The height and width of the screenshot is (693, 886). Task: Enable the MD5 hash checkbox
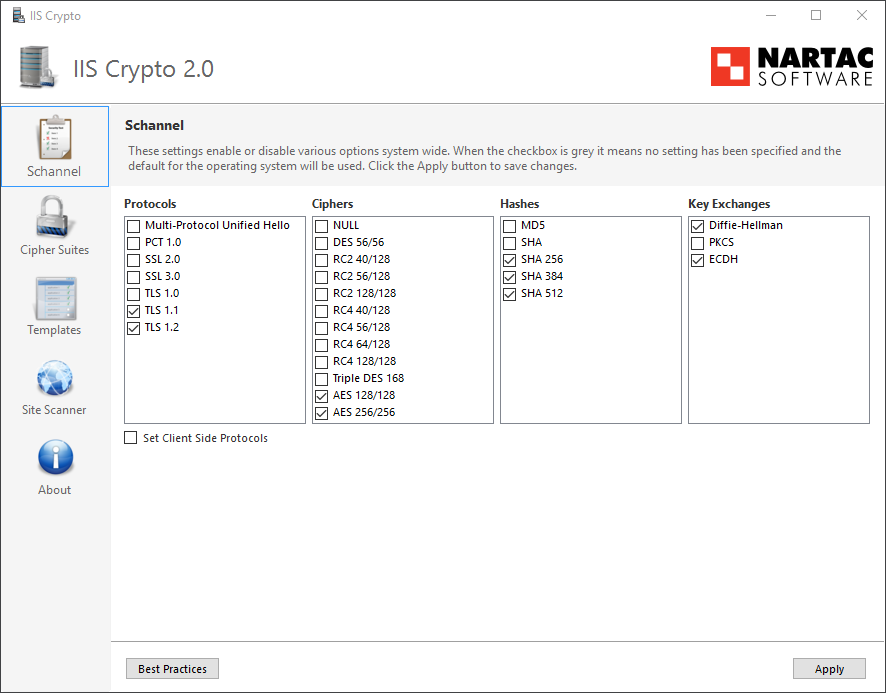point(510,226)
